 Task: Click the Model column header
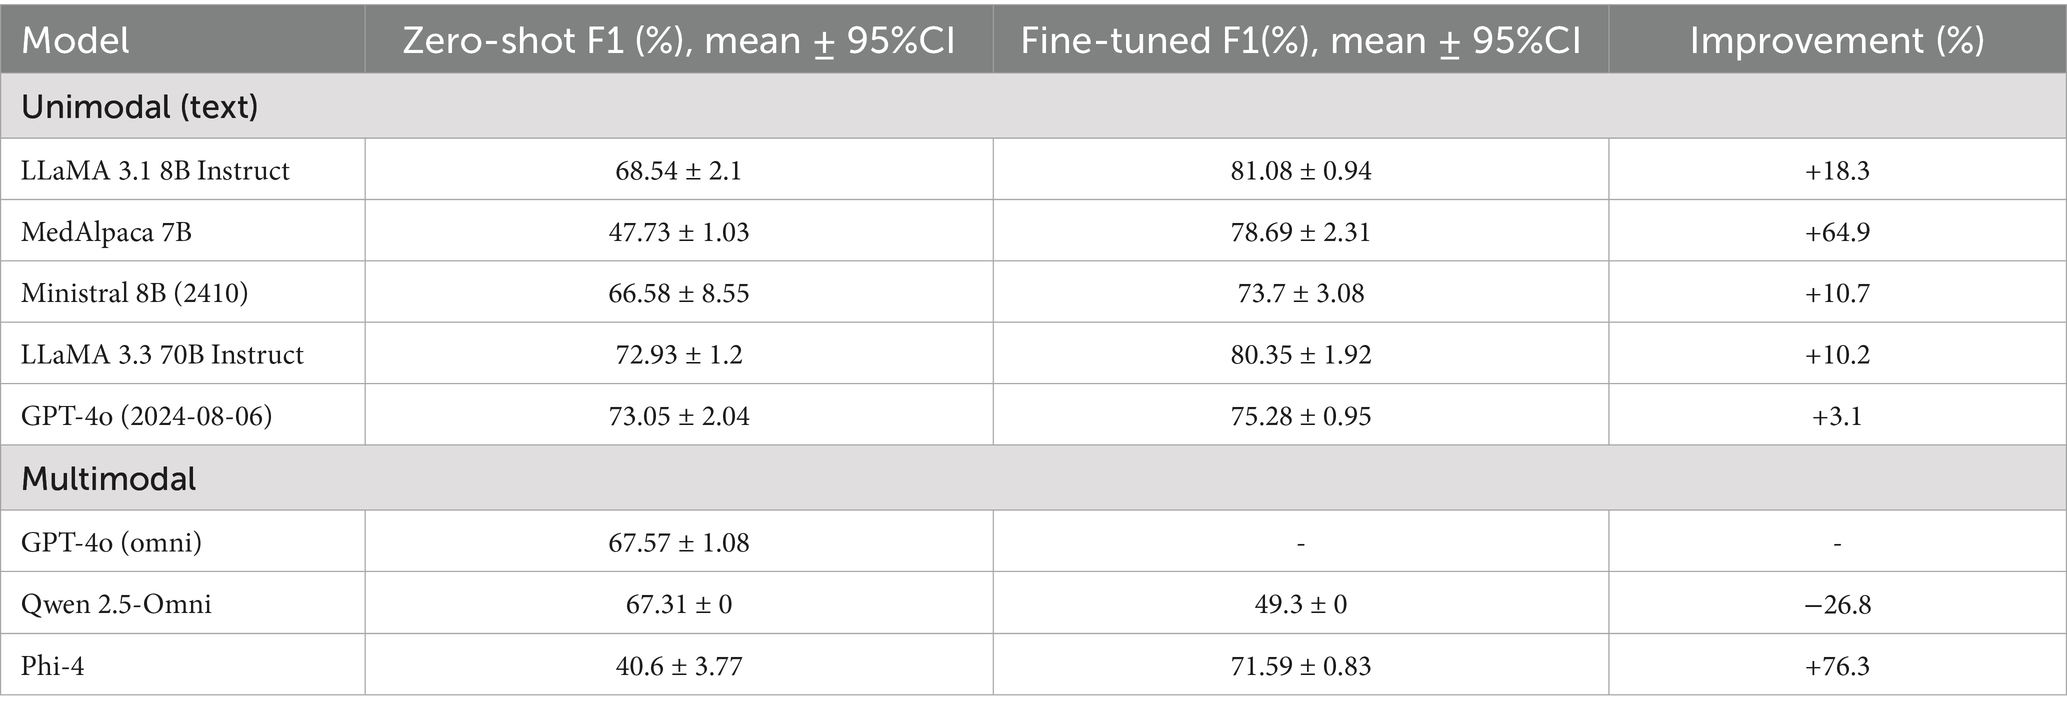pyautogui.click(x=76, y=40)
